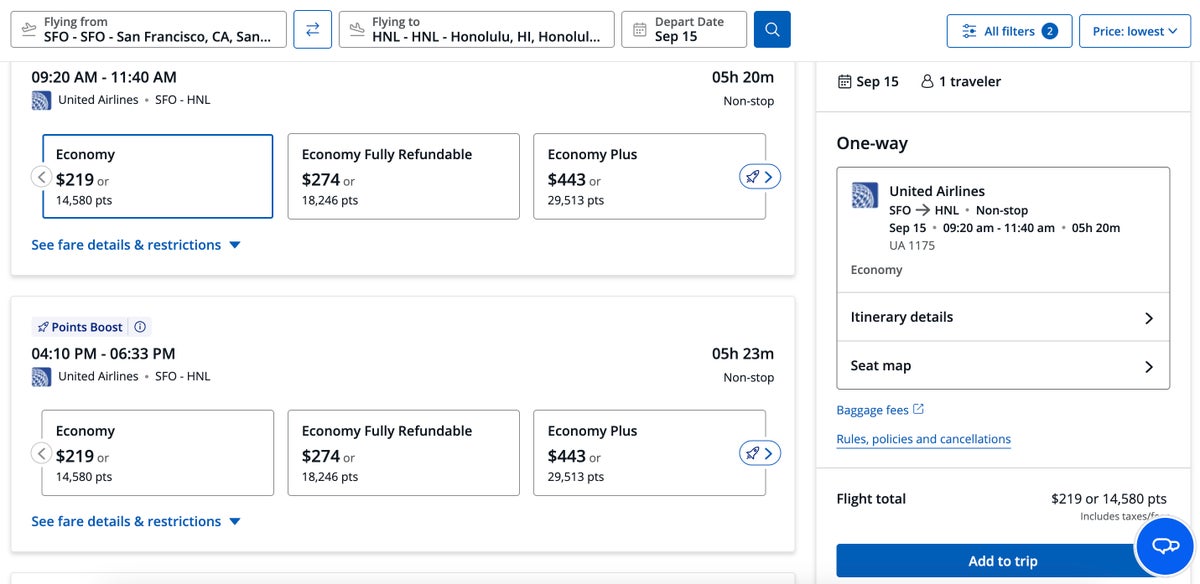
Task: Click 09:20 AM - 11:40 AM departure time
Action: [104, 77]
